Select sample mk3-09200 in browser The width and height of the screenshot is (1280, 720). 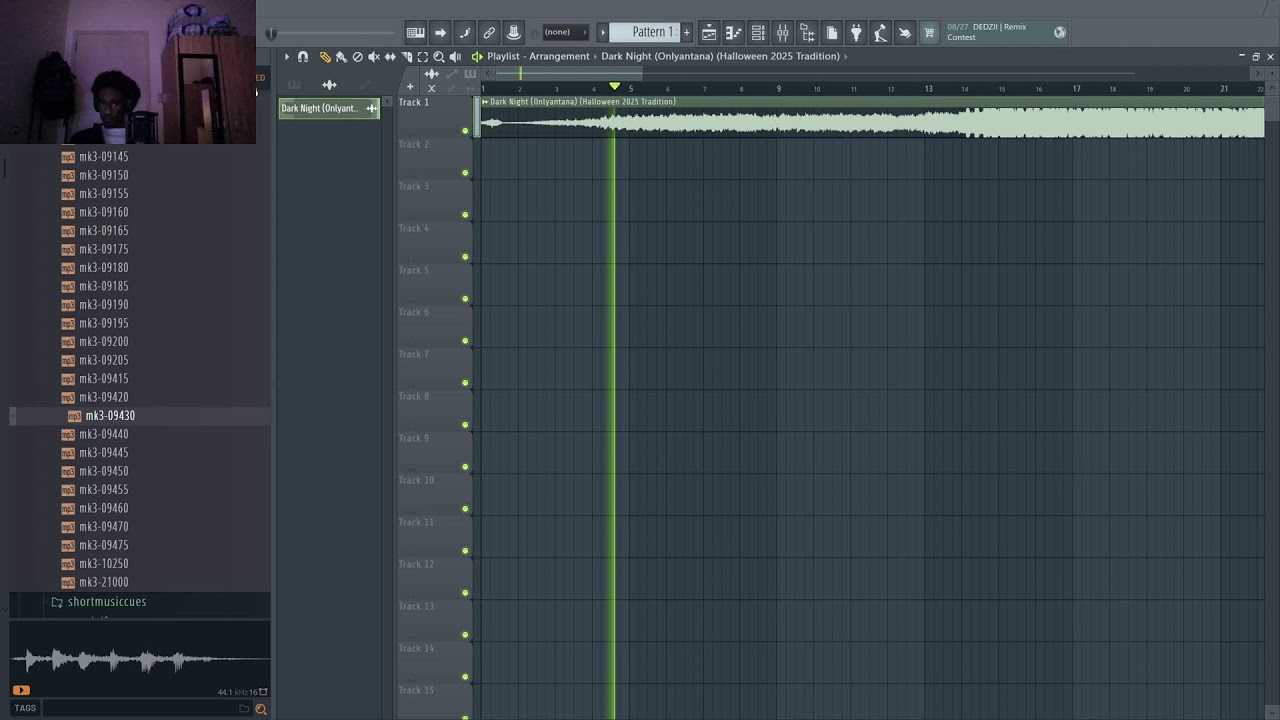pos(103,342)
